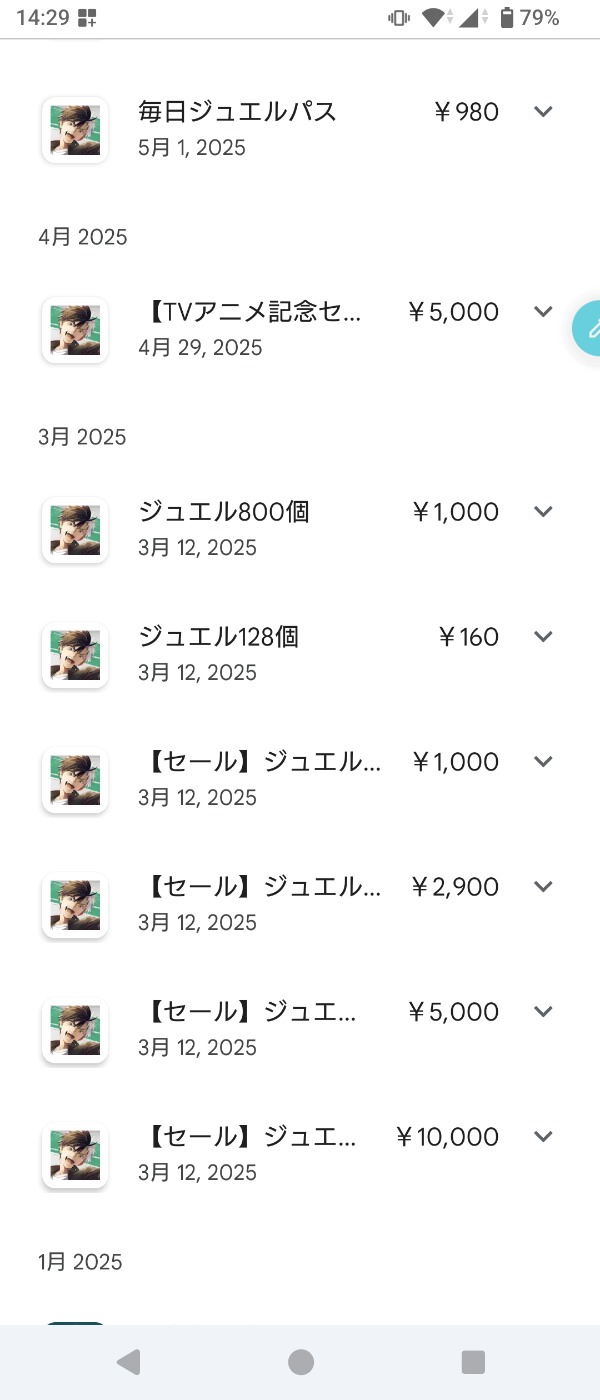Tap the app icon beside ジュエル128個
This screenshot has width=600, height=1400.
(x=75, y=655)
